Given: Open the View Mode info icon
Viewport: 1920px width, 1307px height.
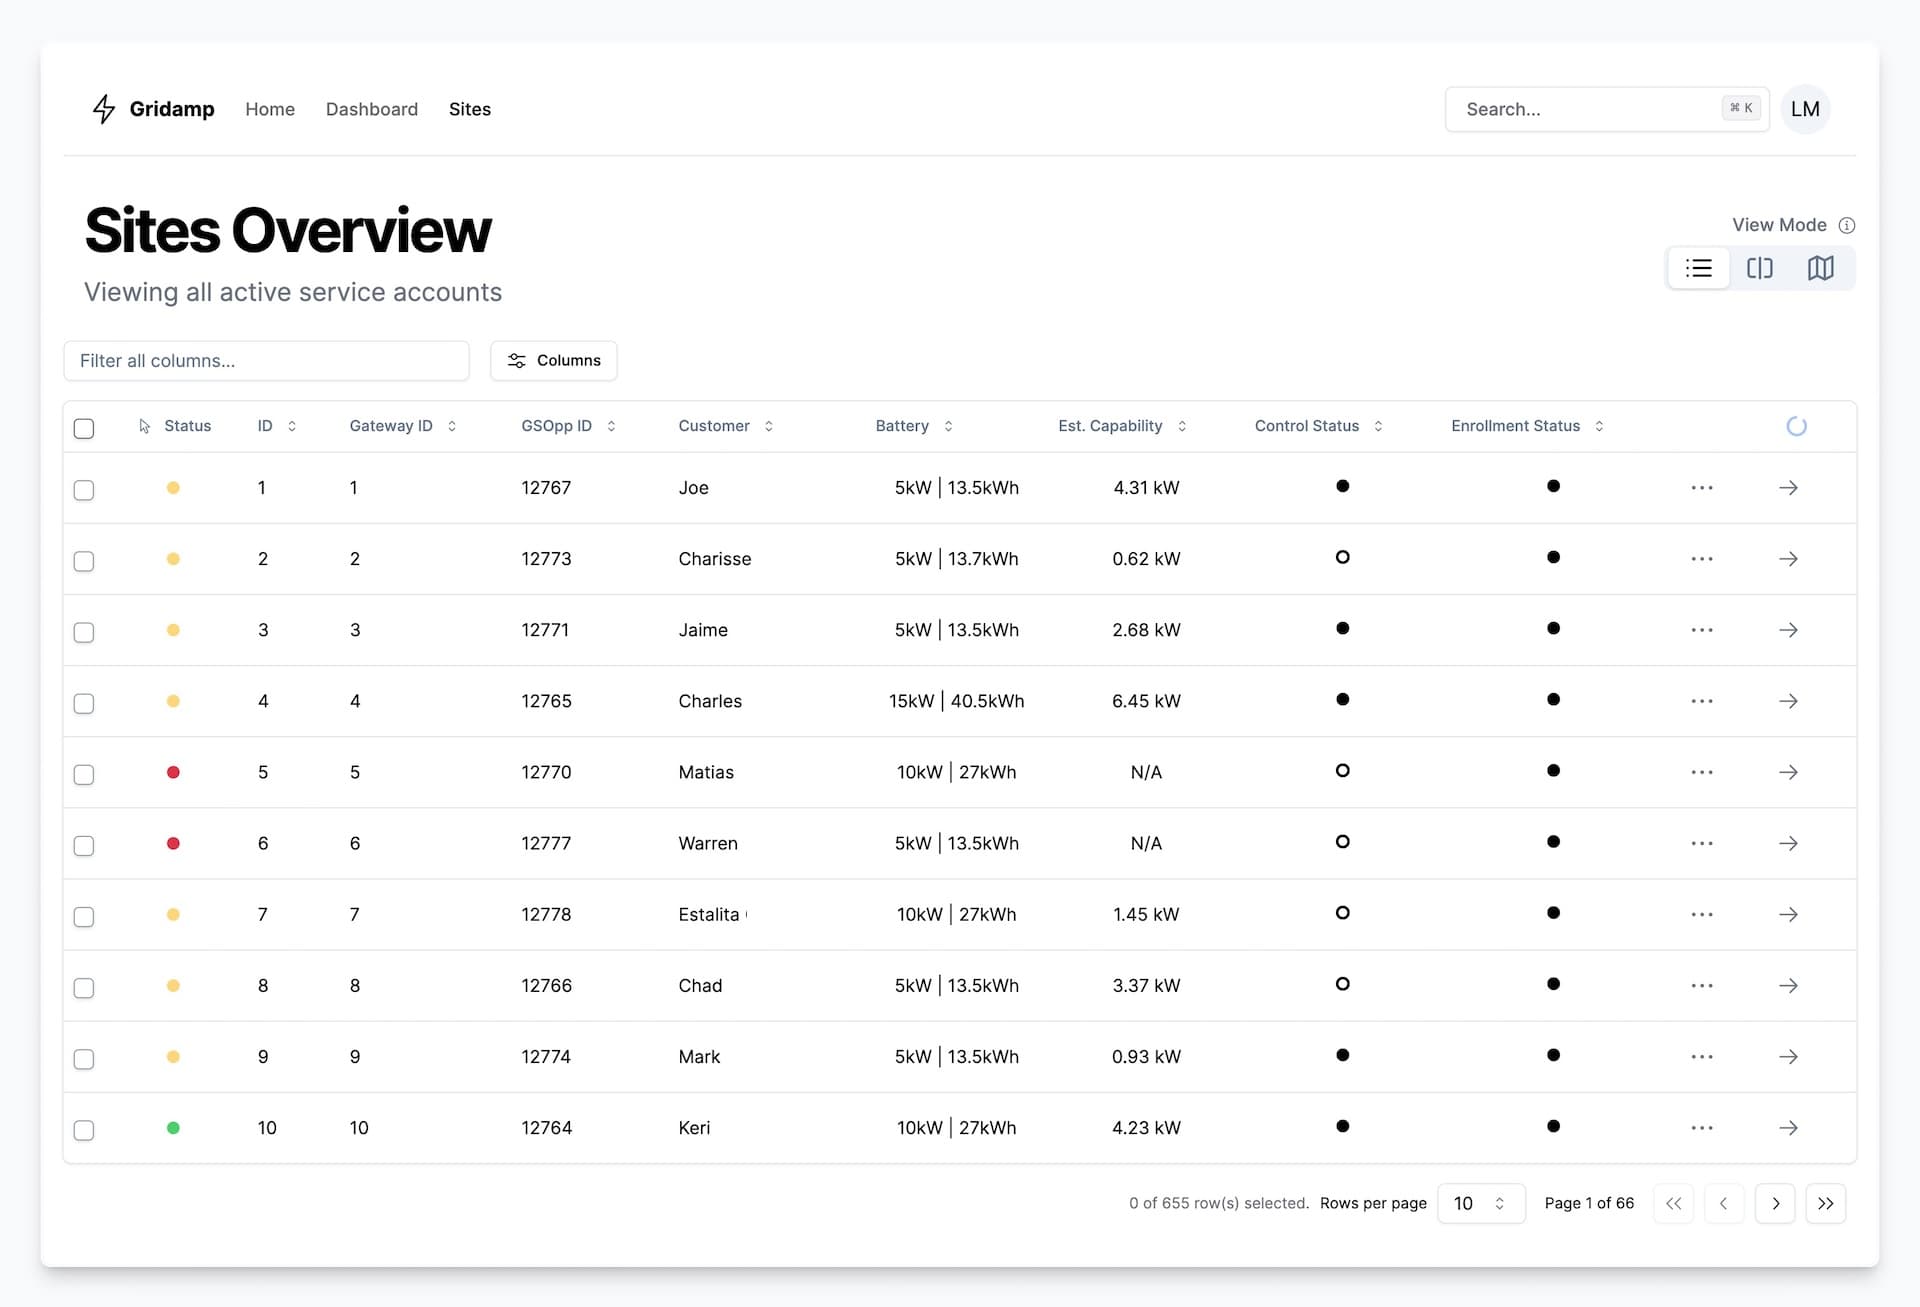Looking at the screenshot, I should point(1849,225).
